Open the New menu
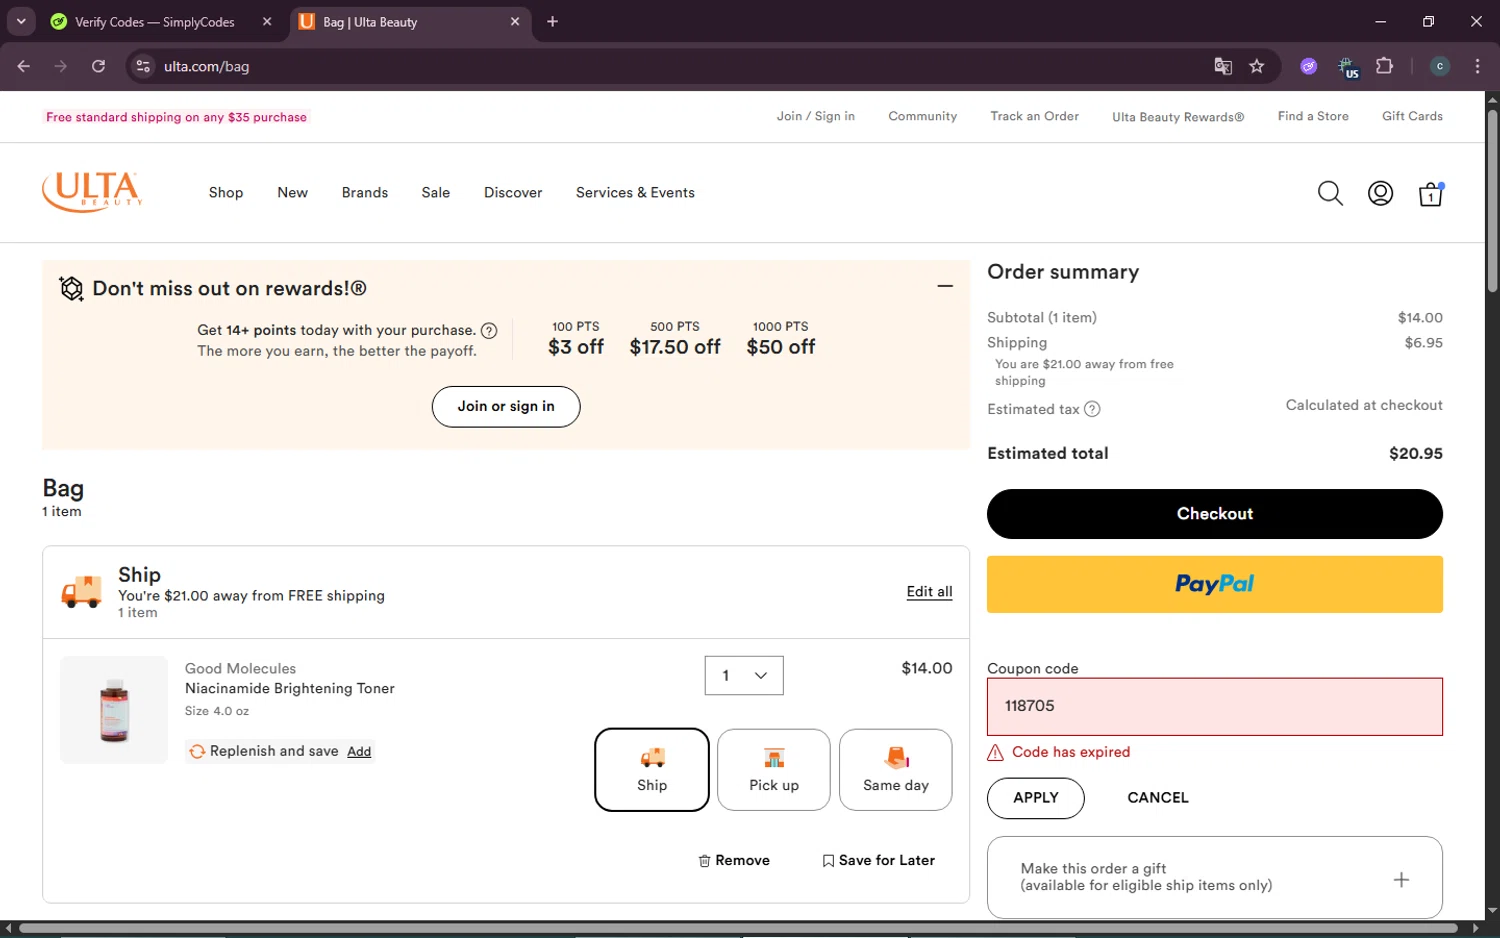Image resolution: width=1500 pixels, height=938 pixels. pyautogui.click(x=293, y=193)
